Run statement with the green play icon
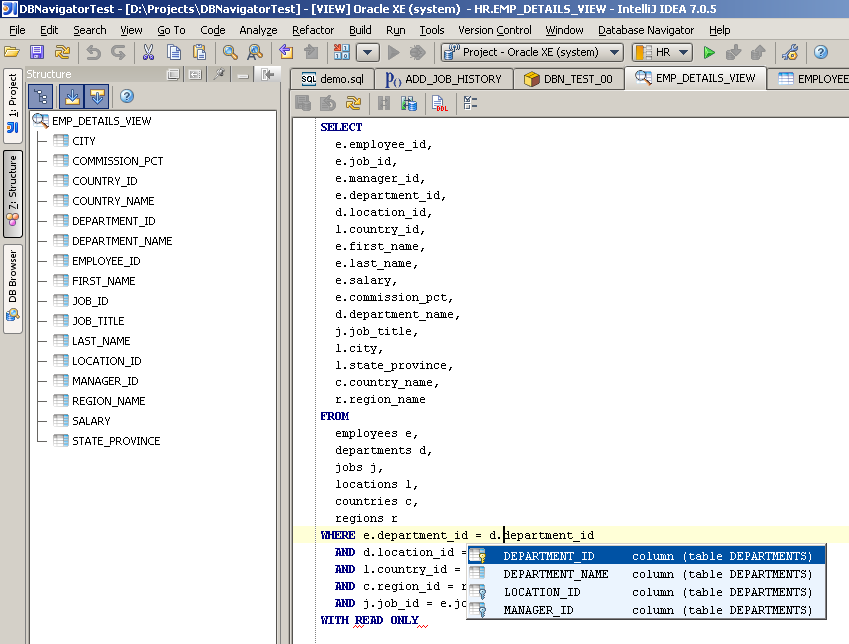 click(x=709, y=52)
